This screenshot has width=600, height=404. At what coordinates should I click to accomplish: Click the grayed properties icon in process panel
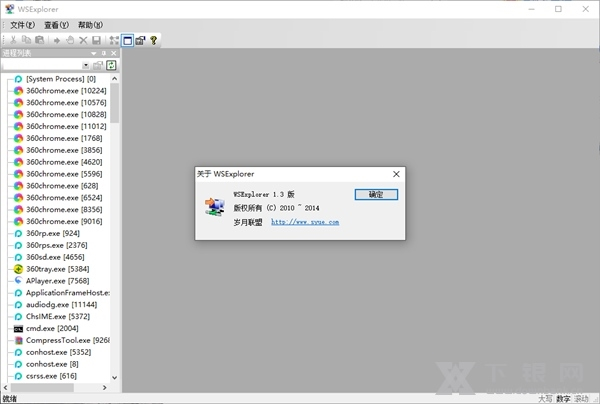[x=98, y=65]
